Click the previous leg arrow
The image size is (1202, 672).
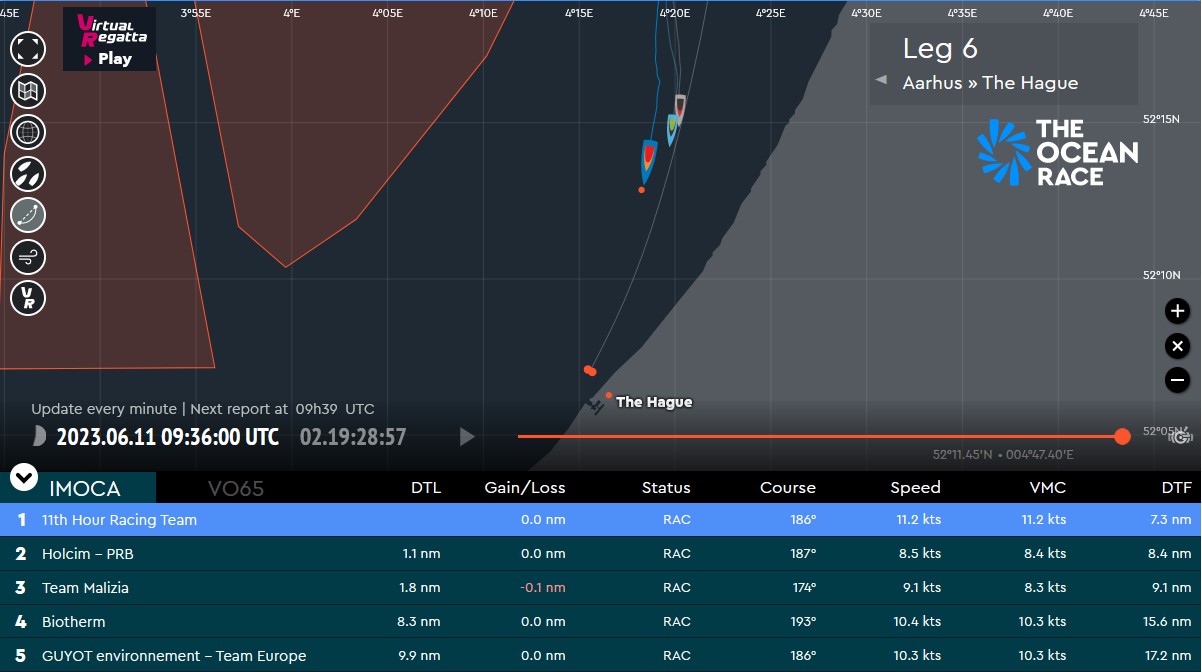tap(881, 80)
